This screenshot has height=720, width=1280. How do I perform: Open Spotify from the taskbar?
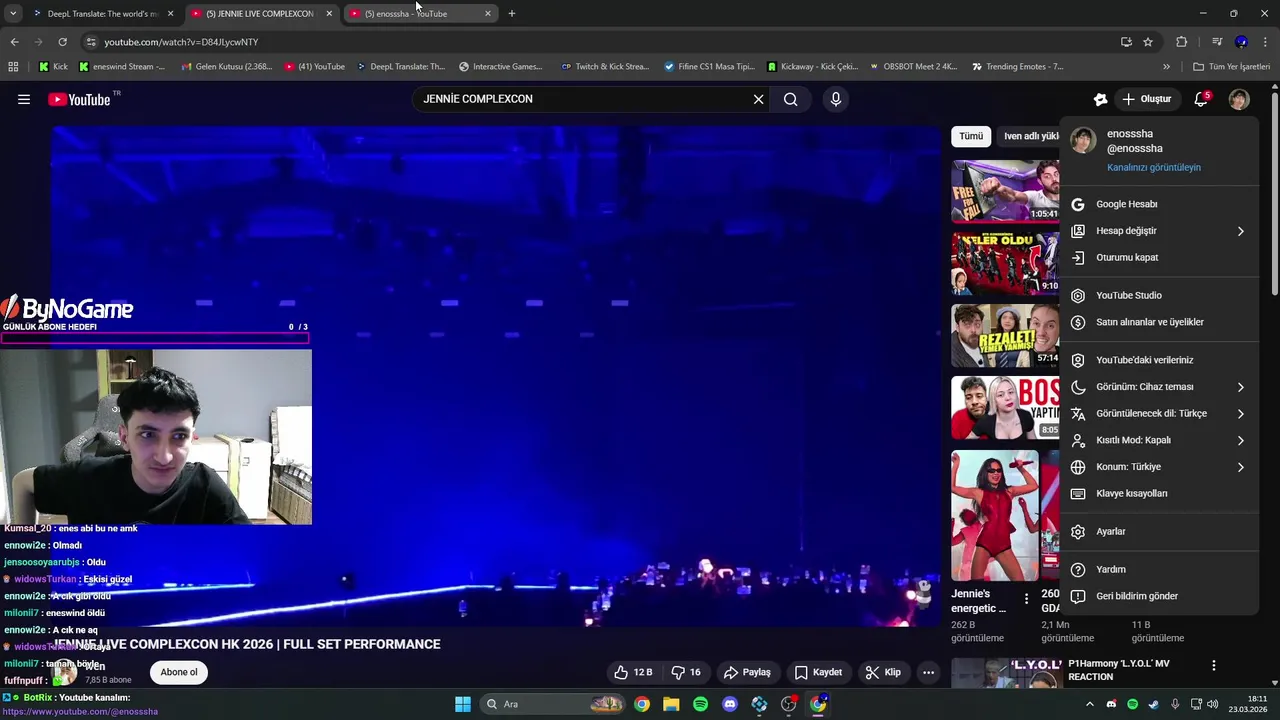point(700,704)
